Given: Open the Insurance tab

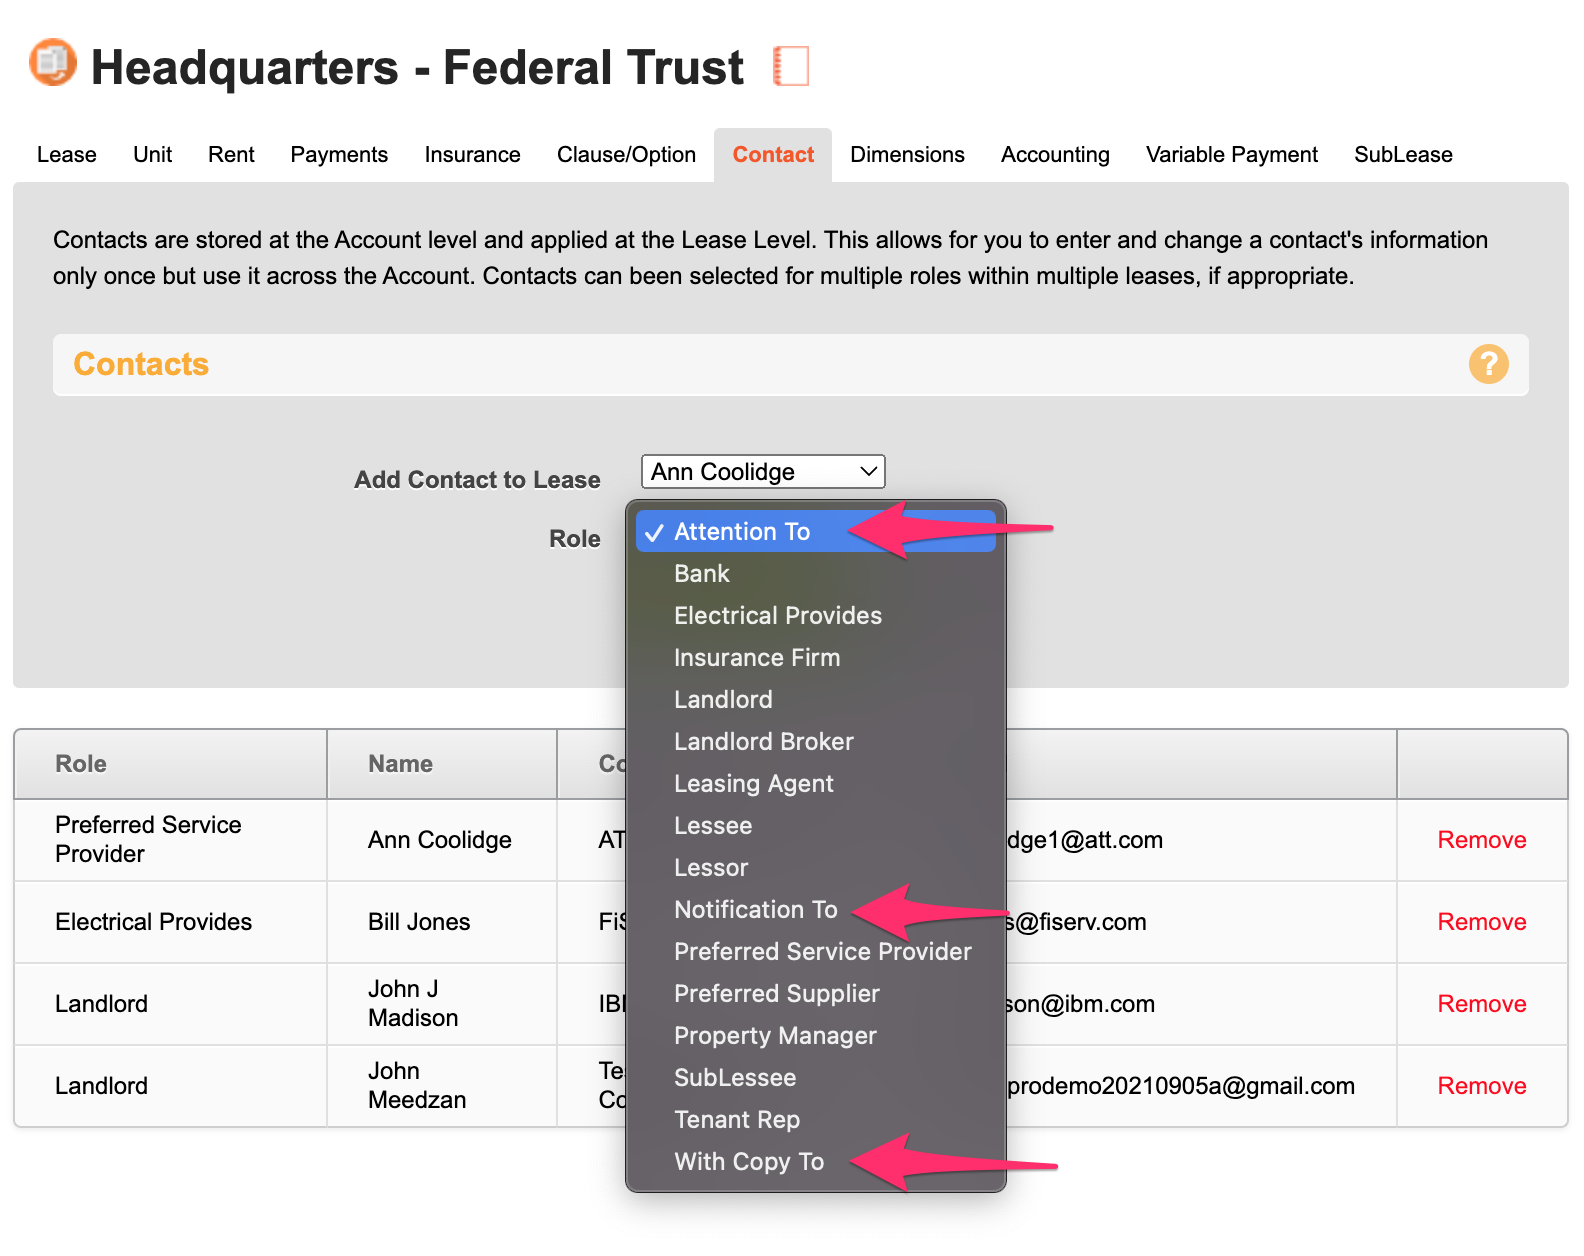Looking at the screenshot, I should [472, 155].
